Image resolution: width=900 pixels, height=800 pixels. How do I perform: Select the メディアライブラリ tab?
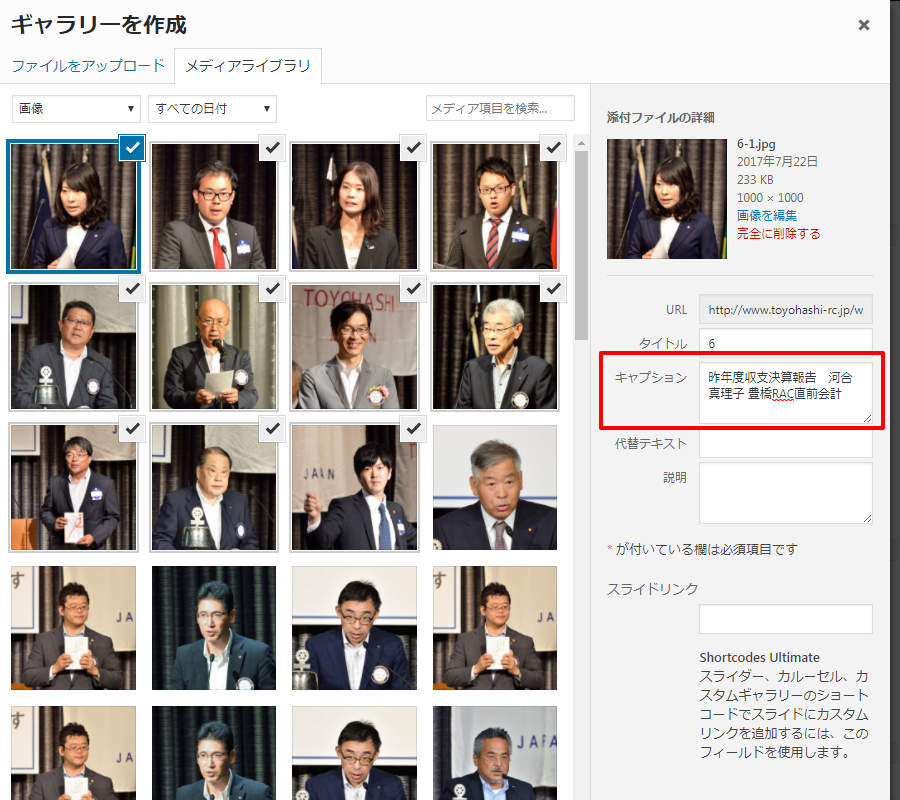click(248, 67)
